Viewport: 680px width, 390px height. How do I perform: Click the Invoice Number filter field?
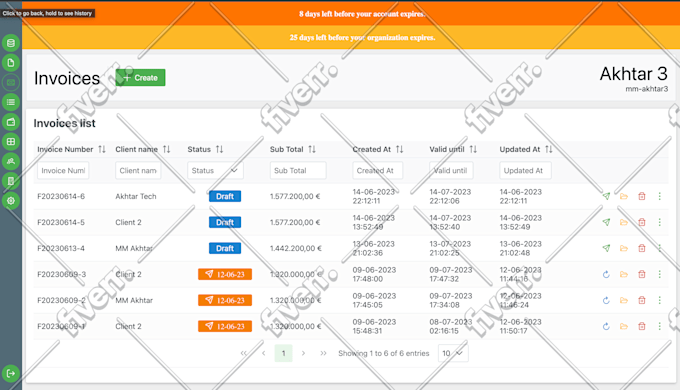[63, 170]
